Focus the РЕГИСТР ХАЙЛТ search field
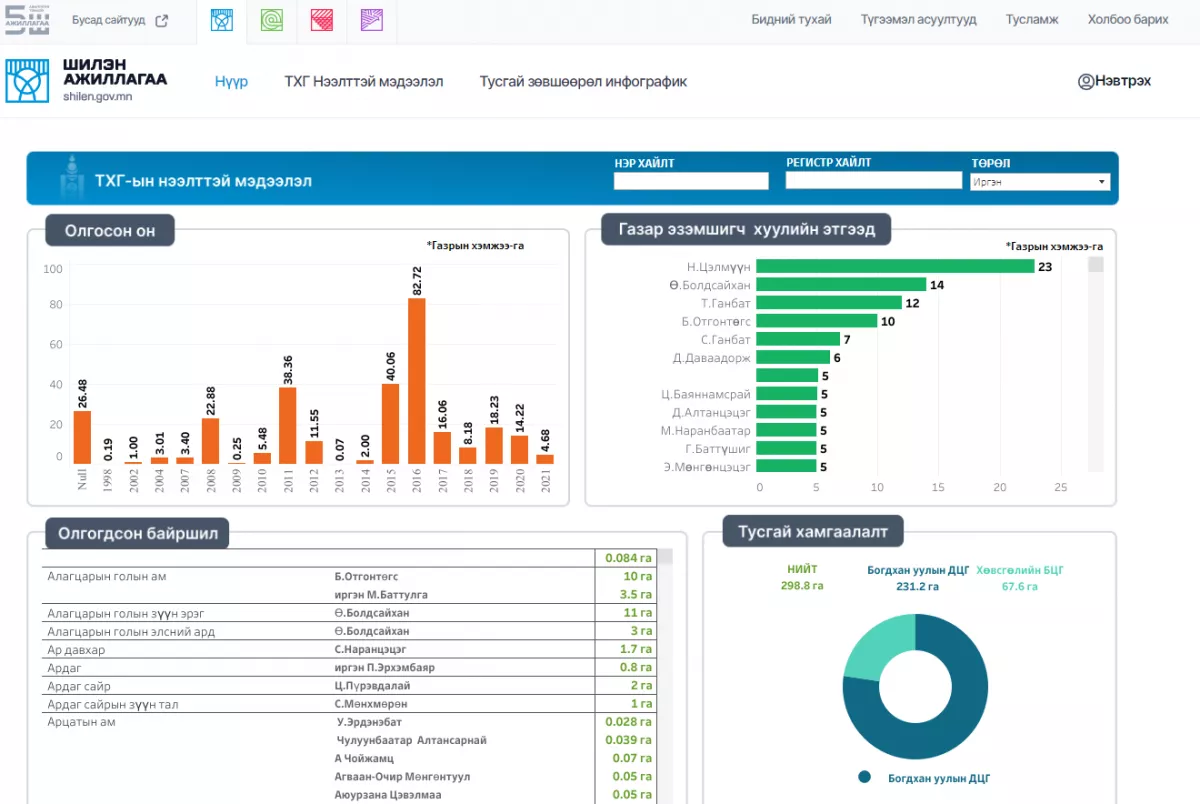The height and width of the screenshot is (804, 1200). [x=874, y=181]
